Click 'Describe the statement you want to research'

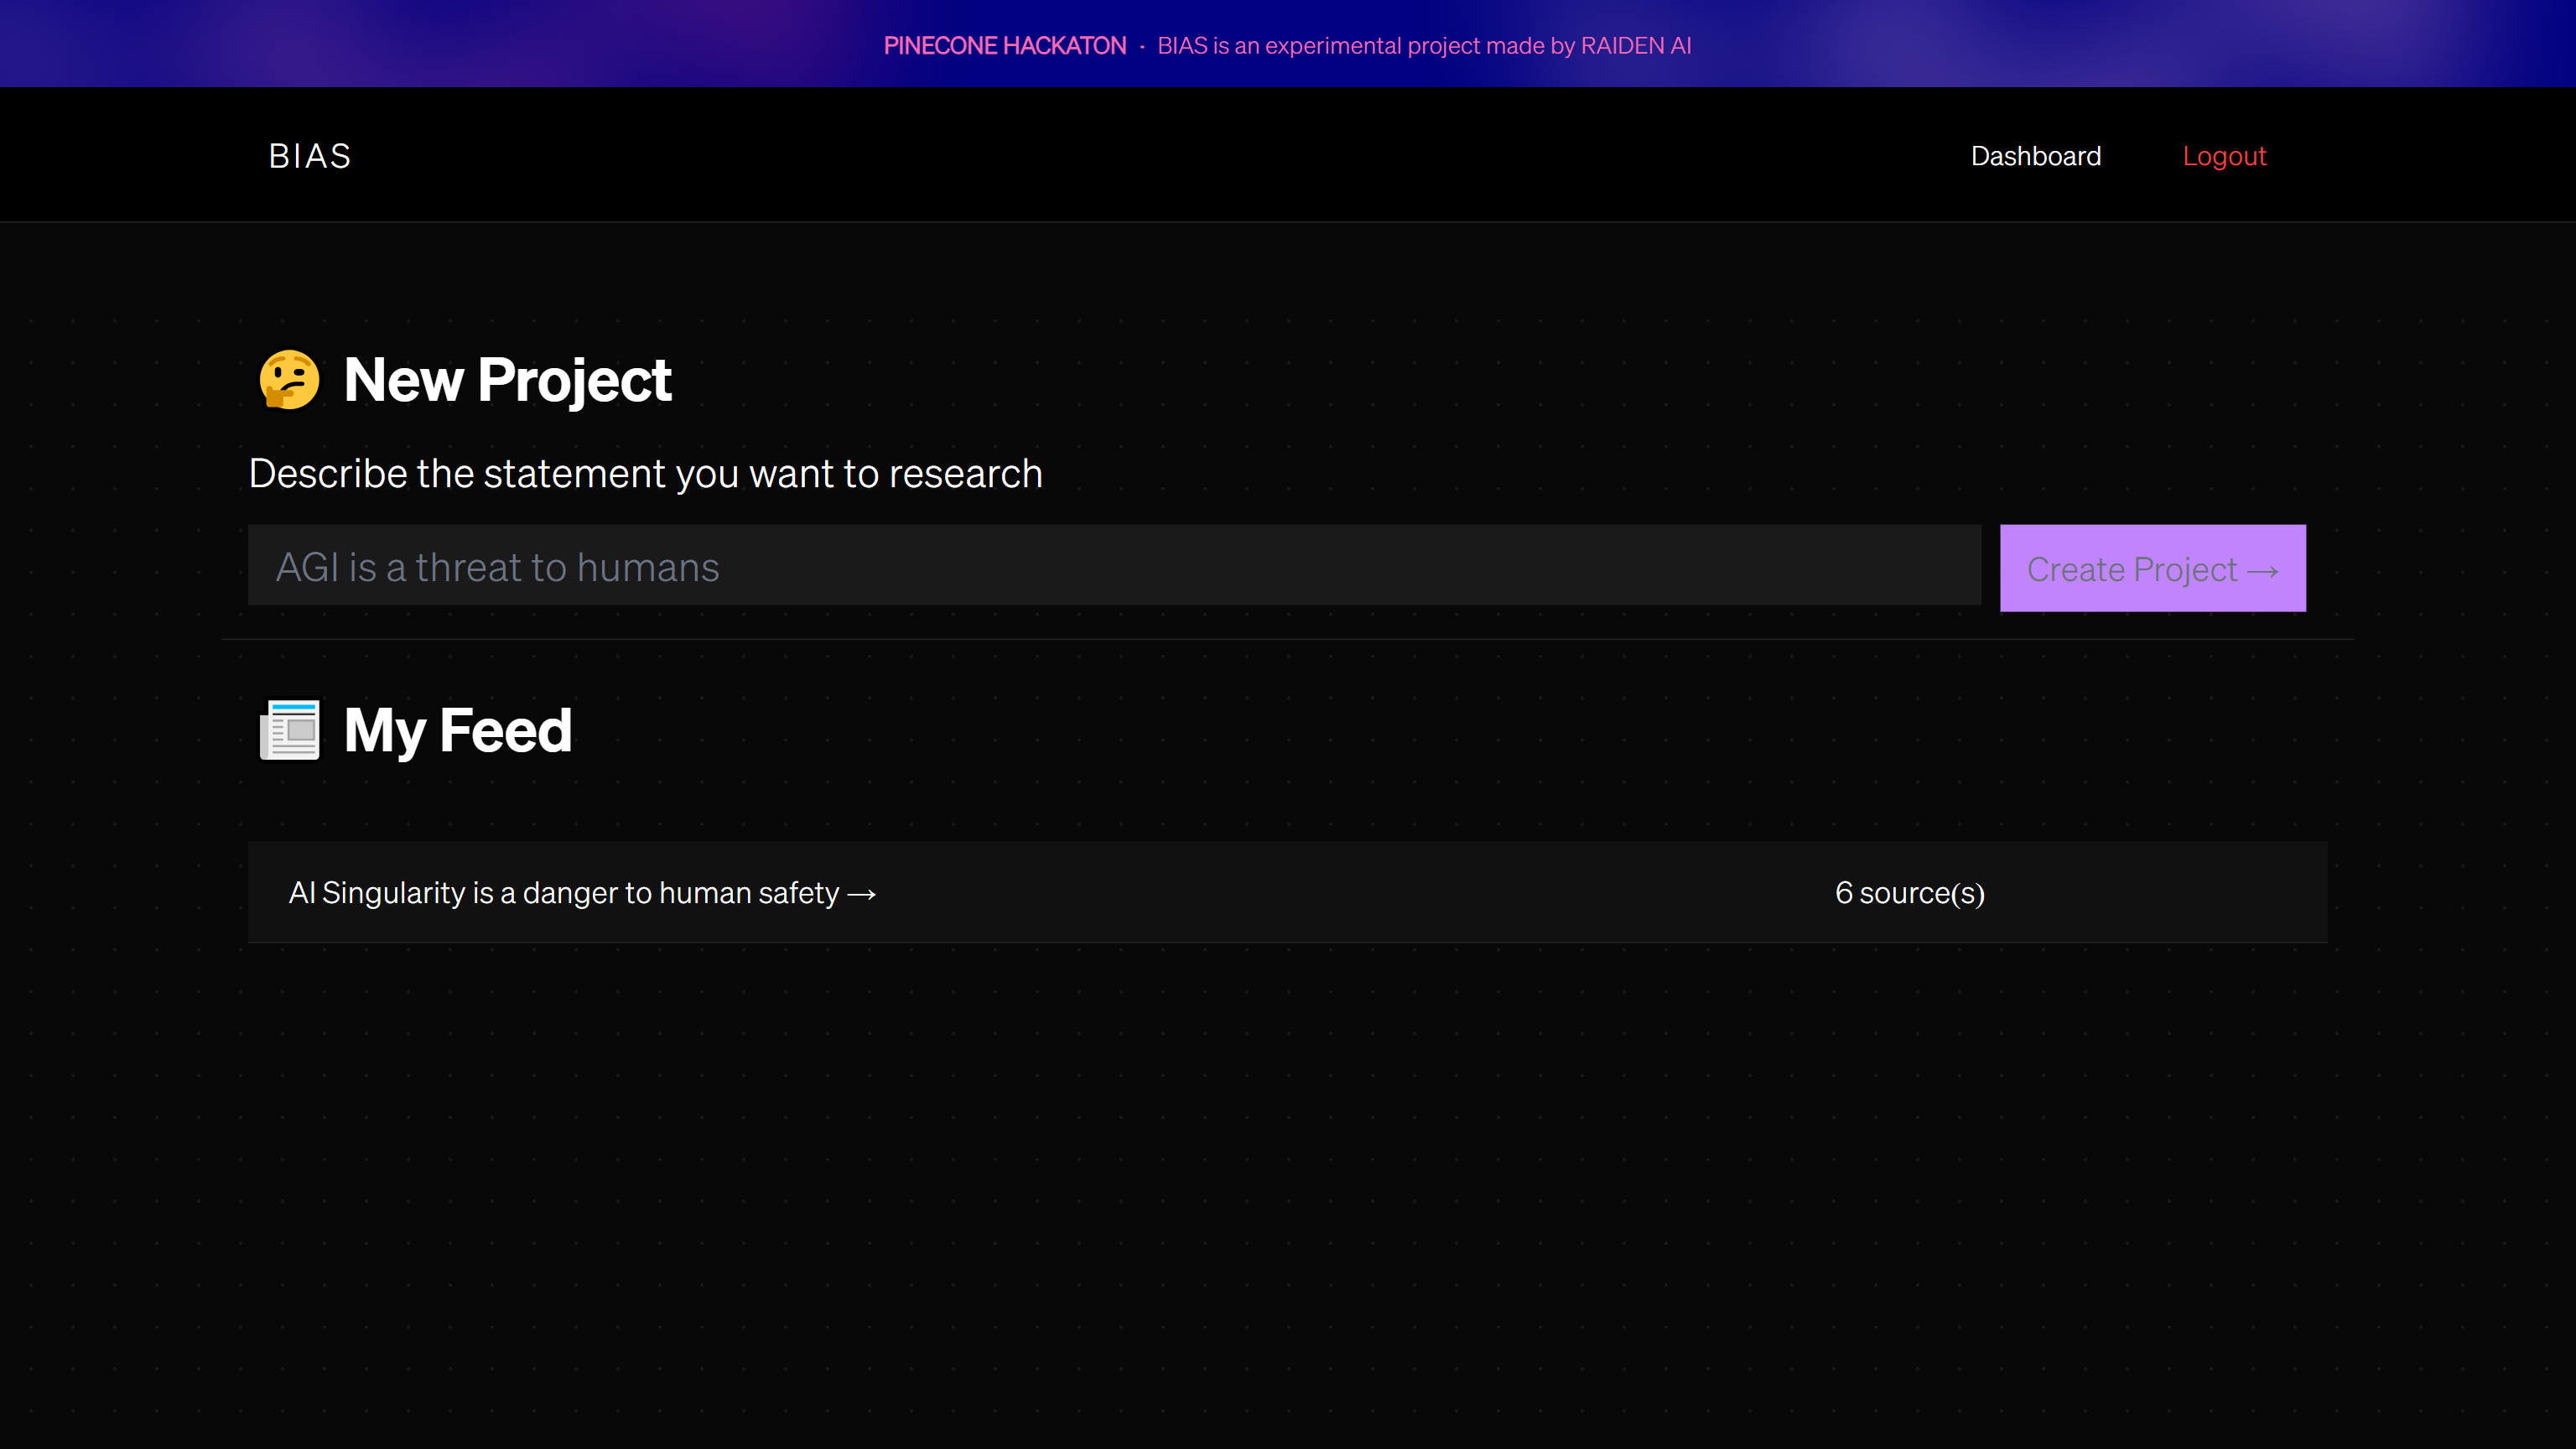point(645,473)
